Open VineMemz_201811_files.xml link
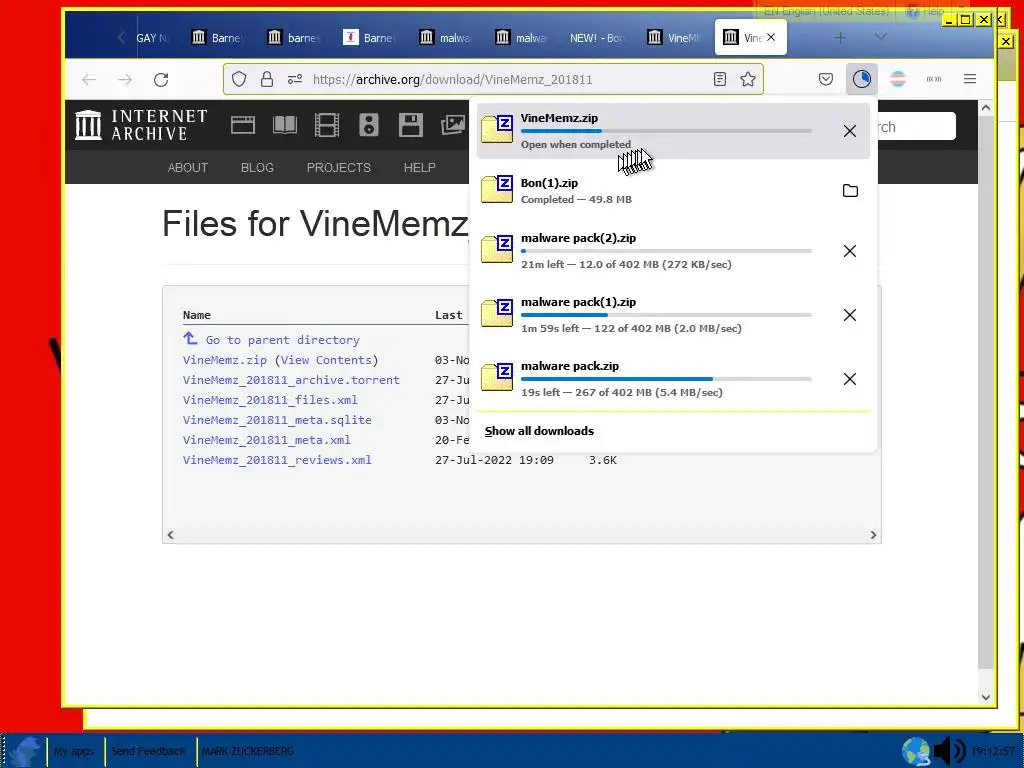 (x=270, y=400)
